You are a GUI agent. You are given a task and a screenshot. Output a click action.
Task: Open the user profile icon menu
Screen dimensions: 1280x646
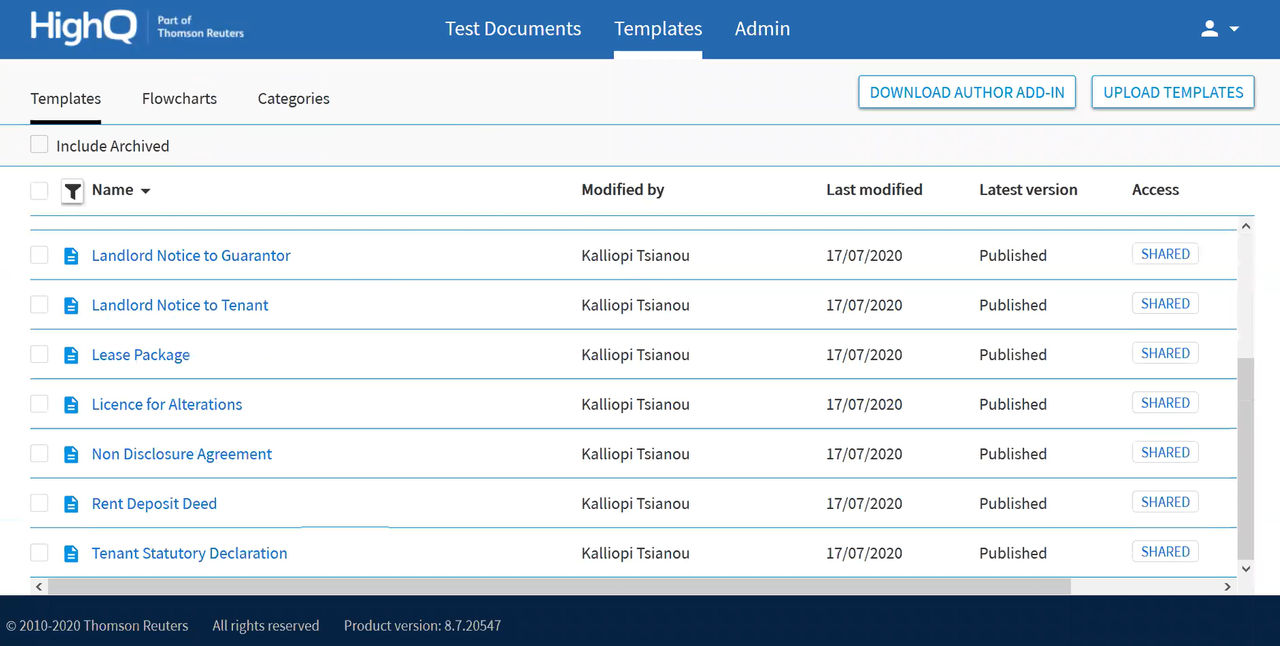(x=1209, y=29)
